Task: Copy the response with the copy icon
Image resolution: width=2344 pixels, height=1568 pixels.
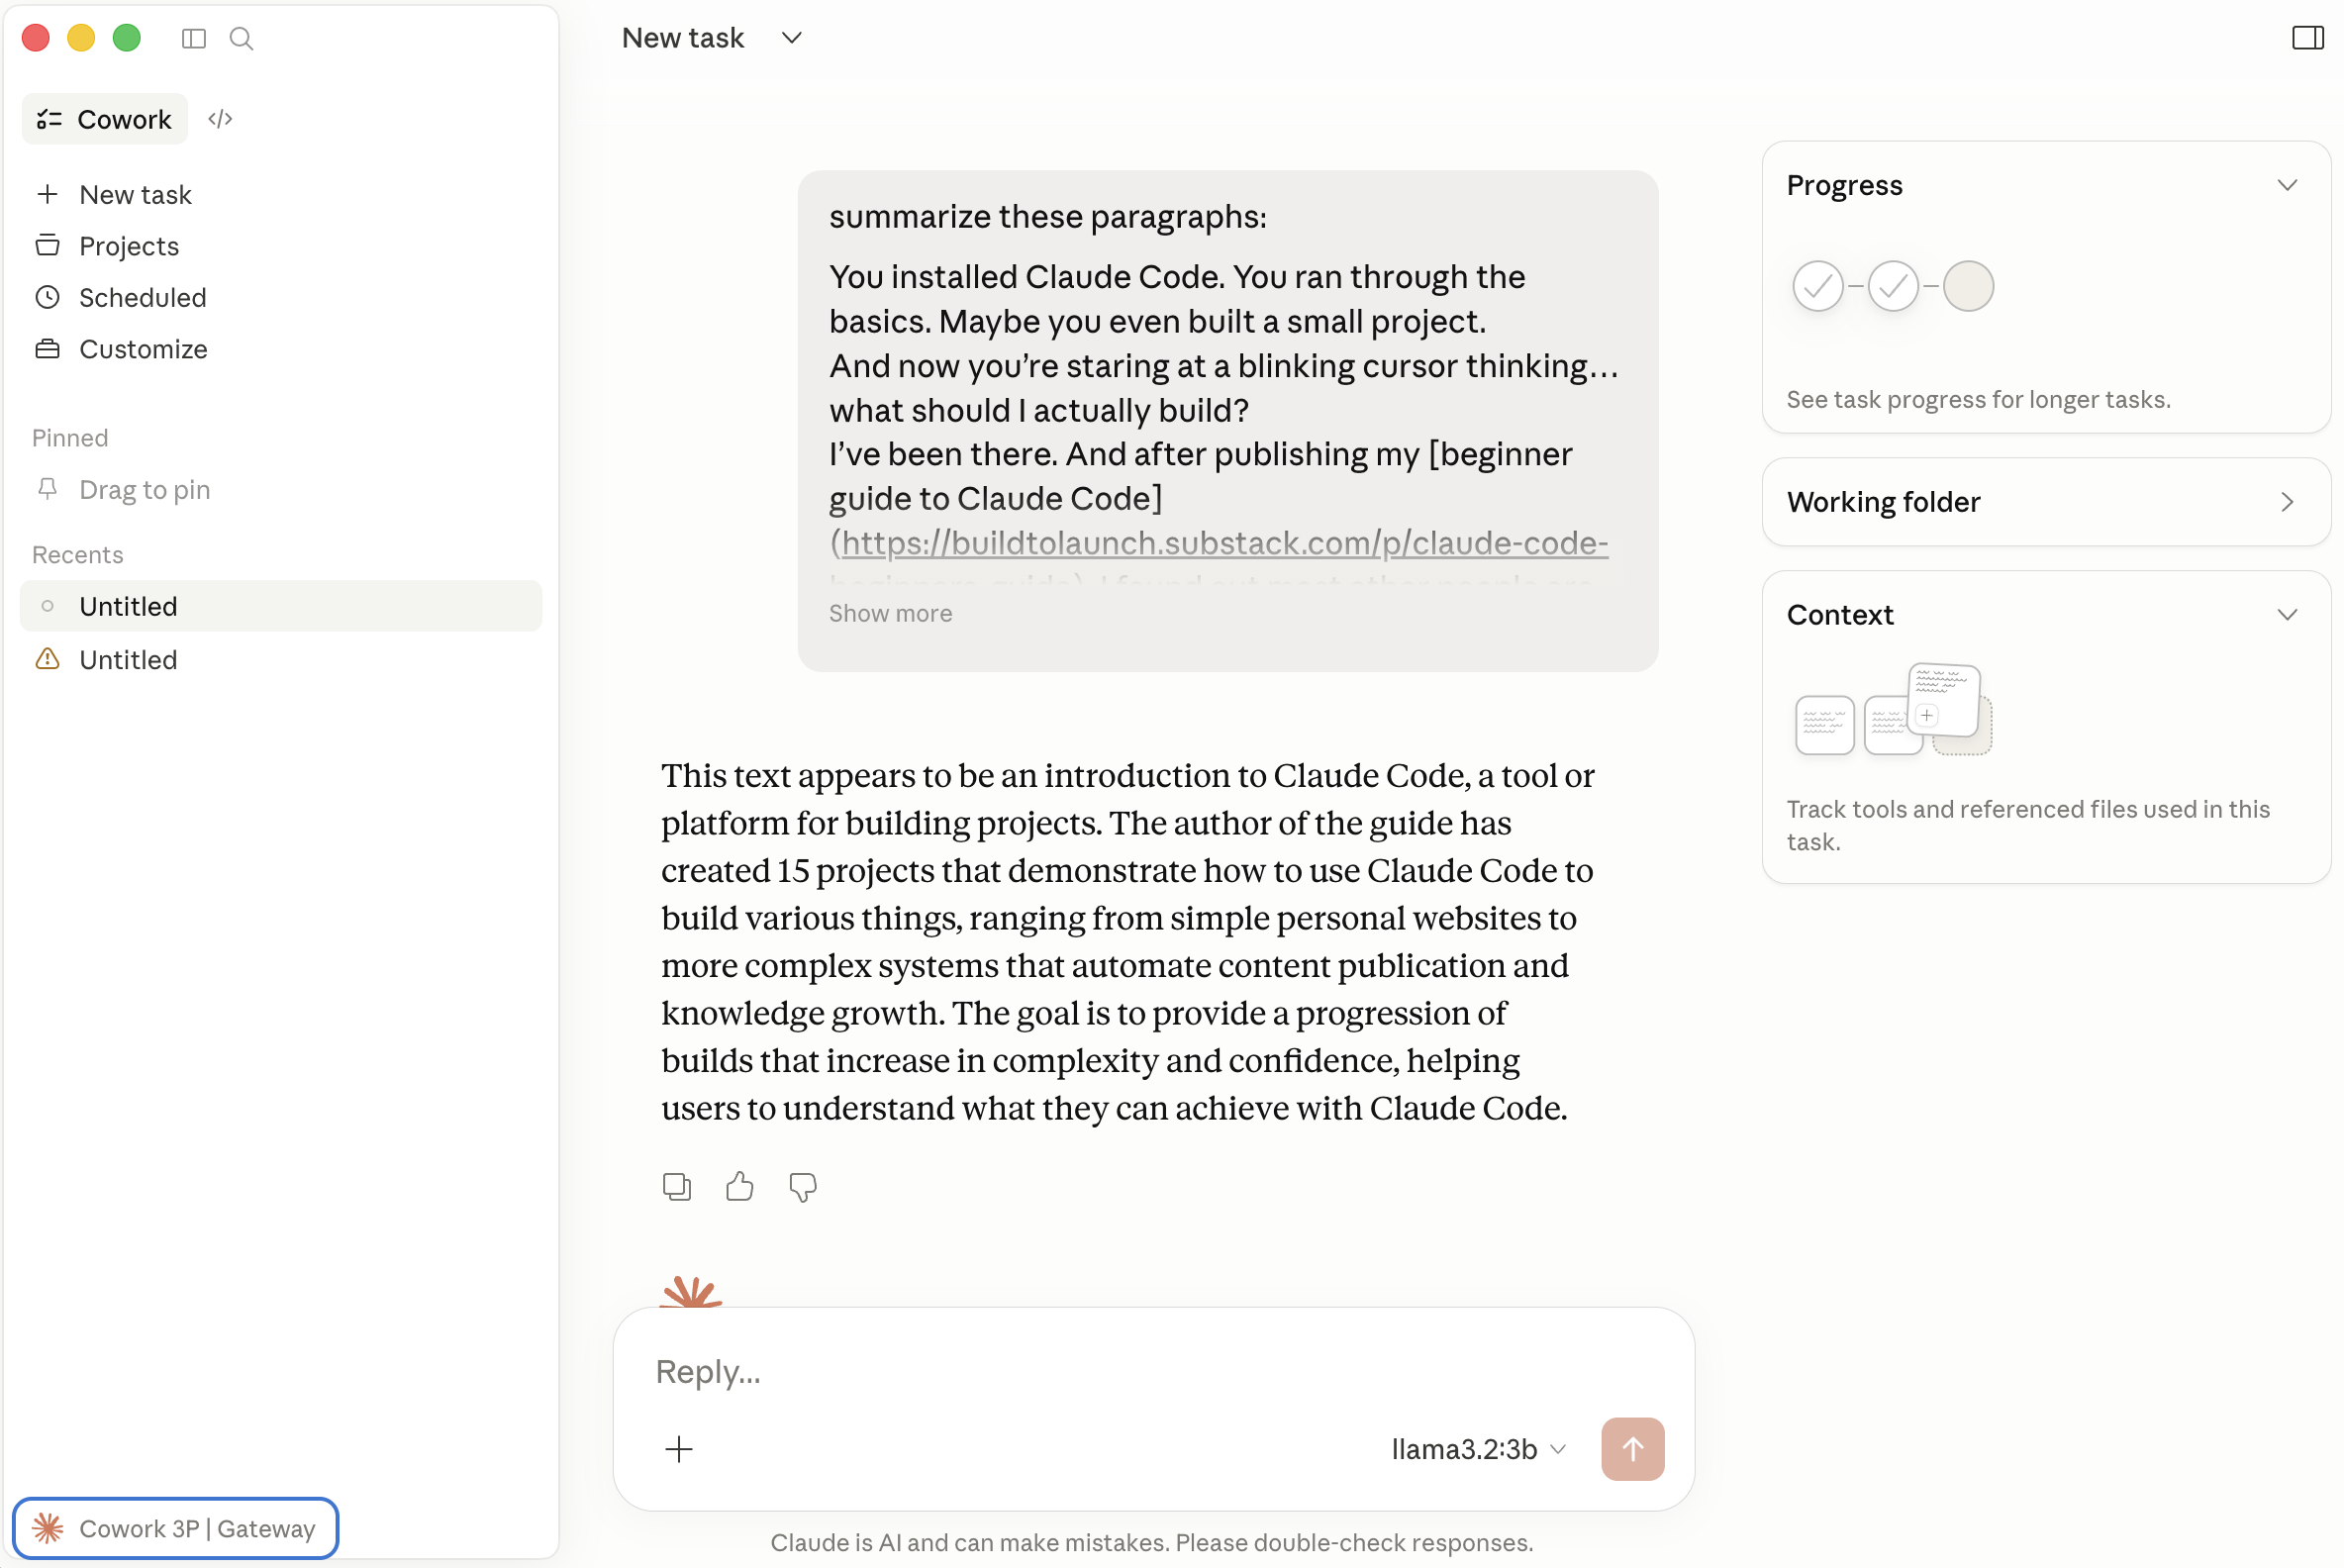Action: pos(677,1187)
